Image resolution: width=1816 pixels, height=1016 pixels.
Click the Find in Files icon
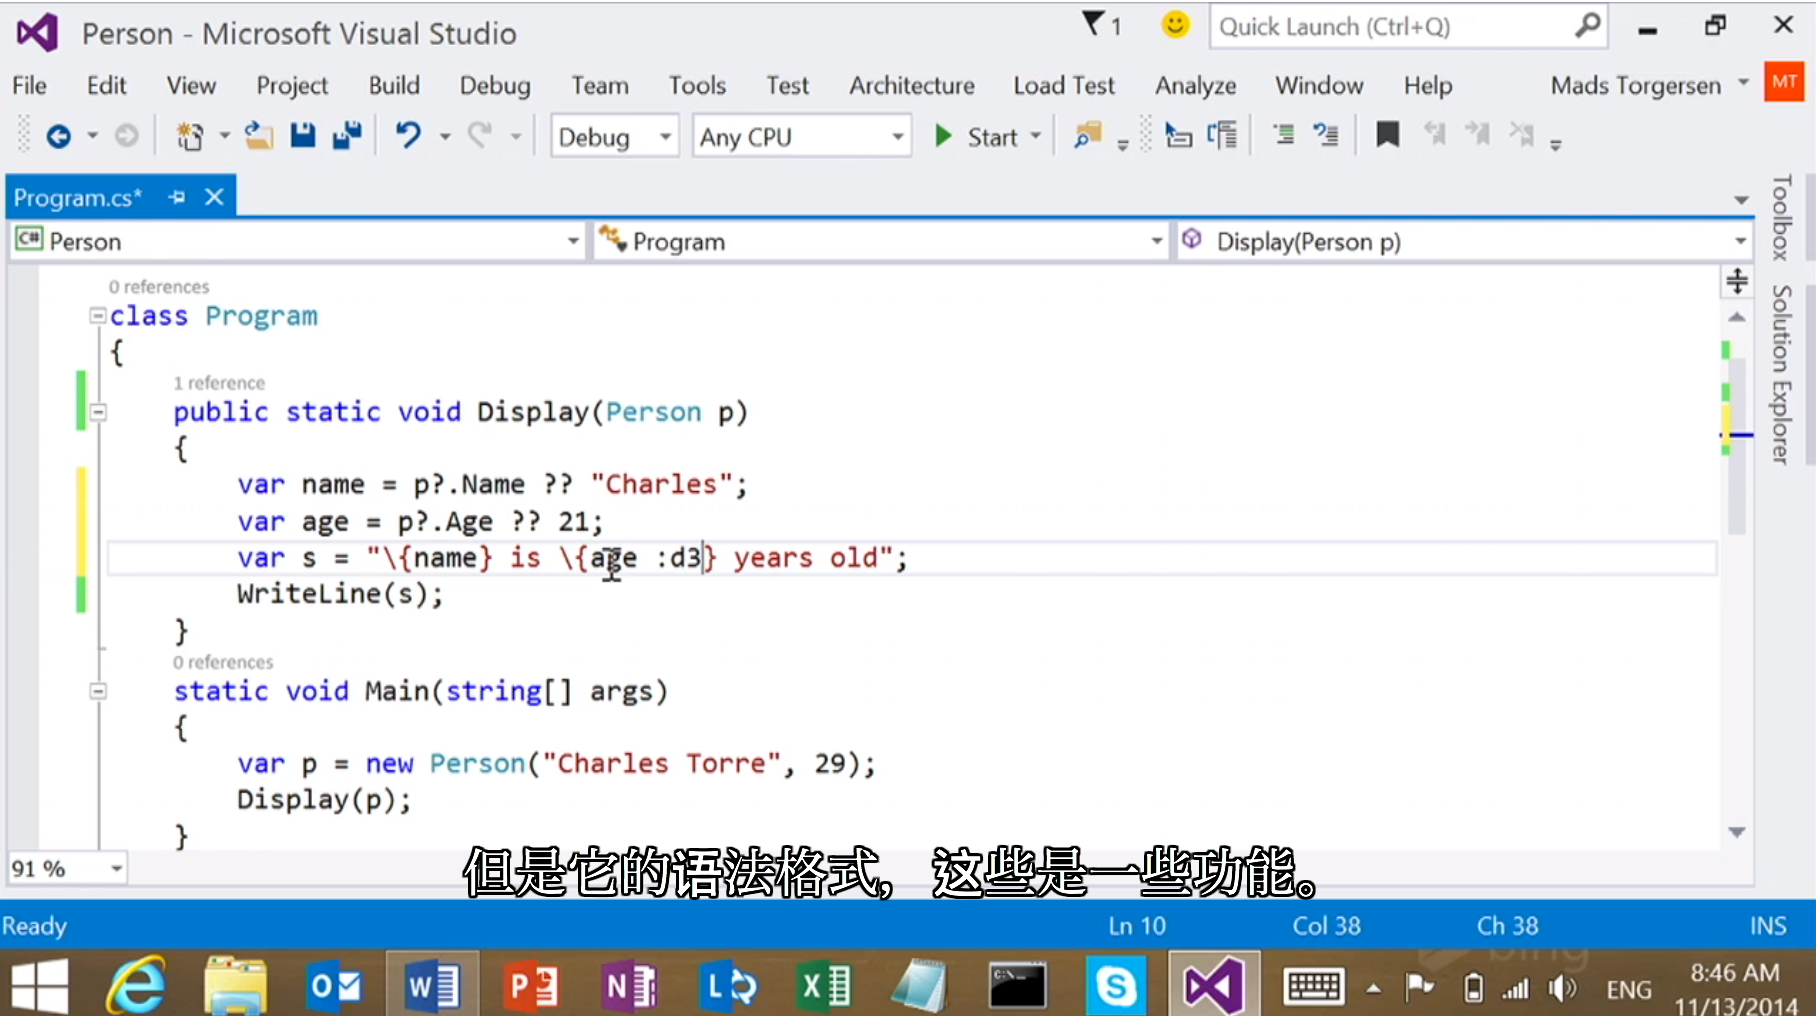(x=1087, y=136)
